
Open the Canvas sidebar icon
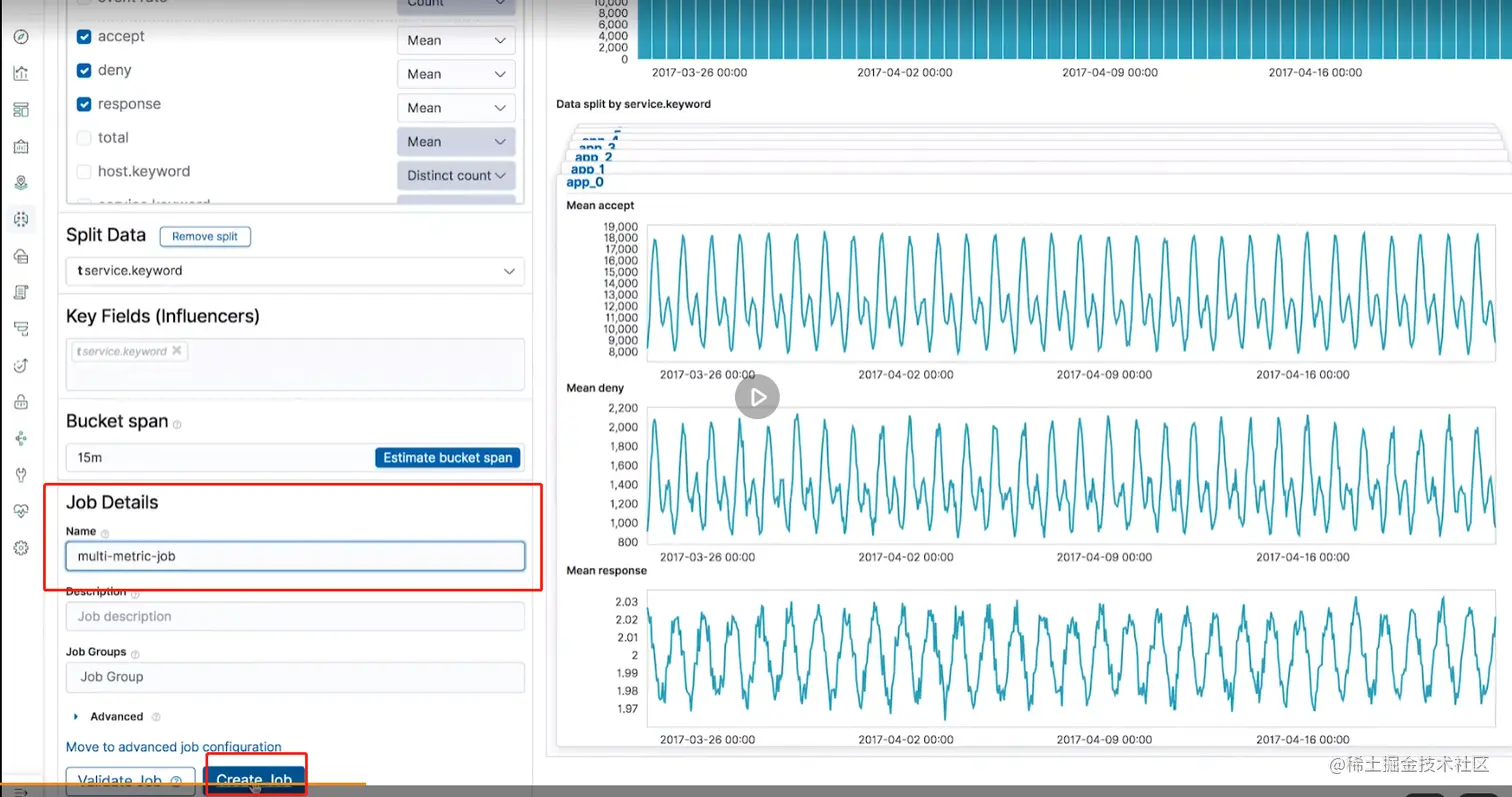(x=21, y=147)
